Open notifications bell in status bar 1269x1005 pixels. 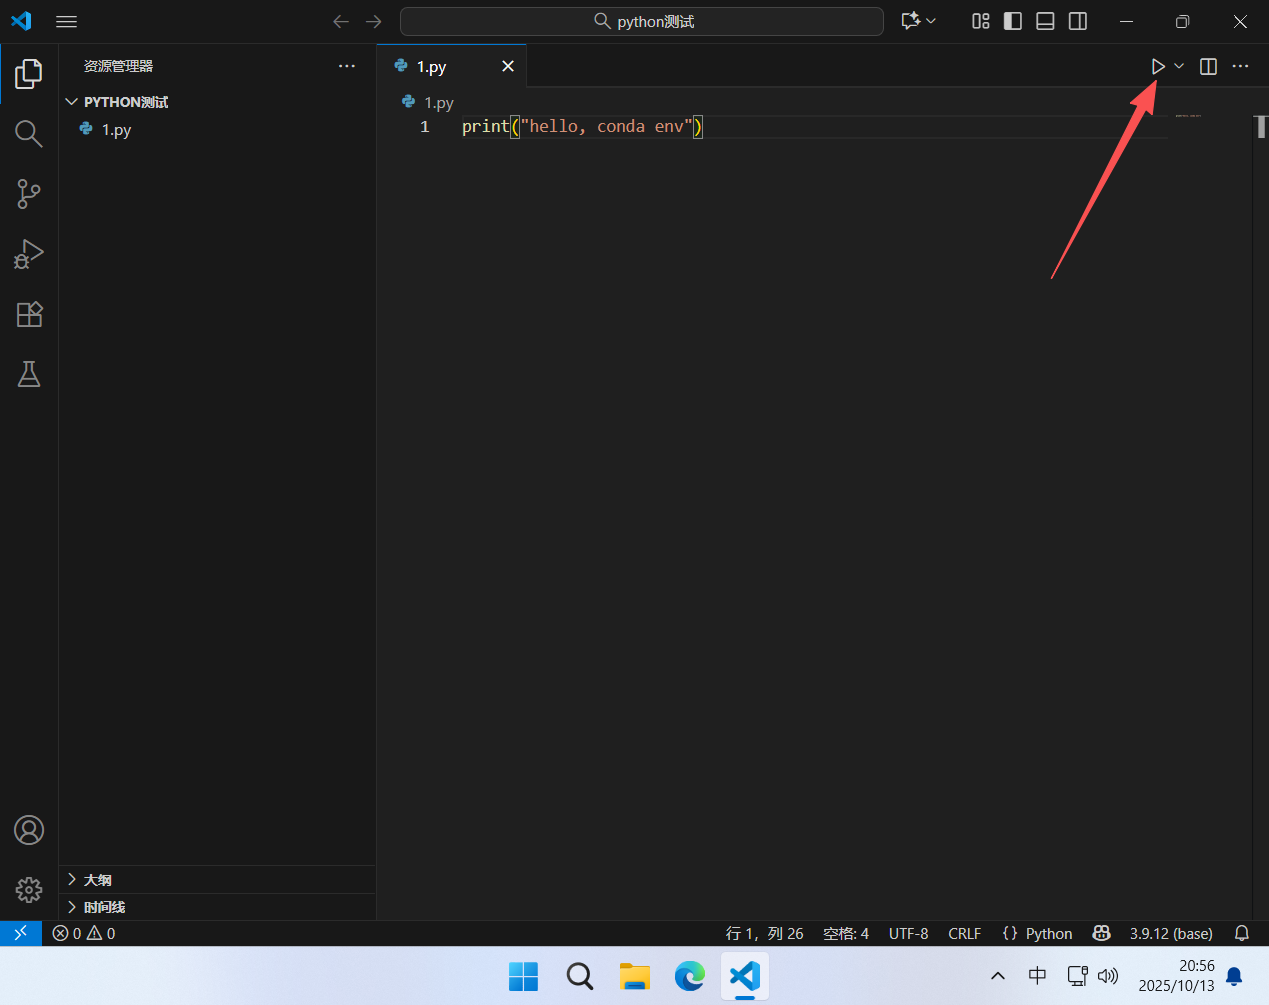pos(1242,933)
